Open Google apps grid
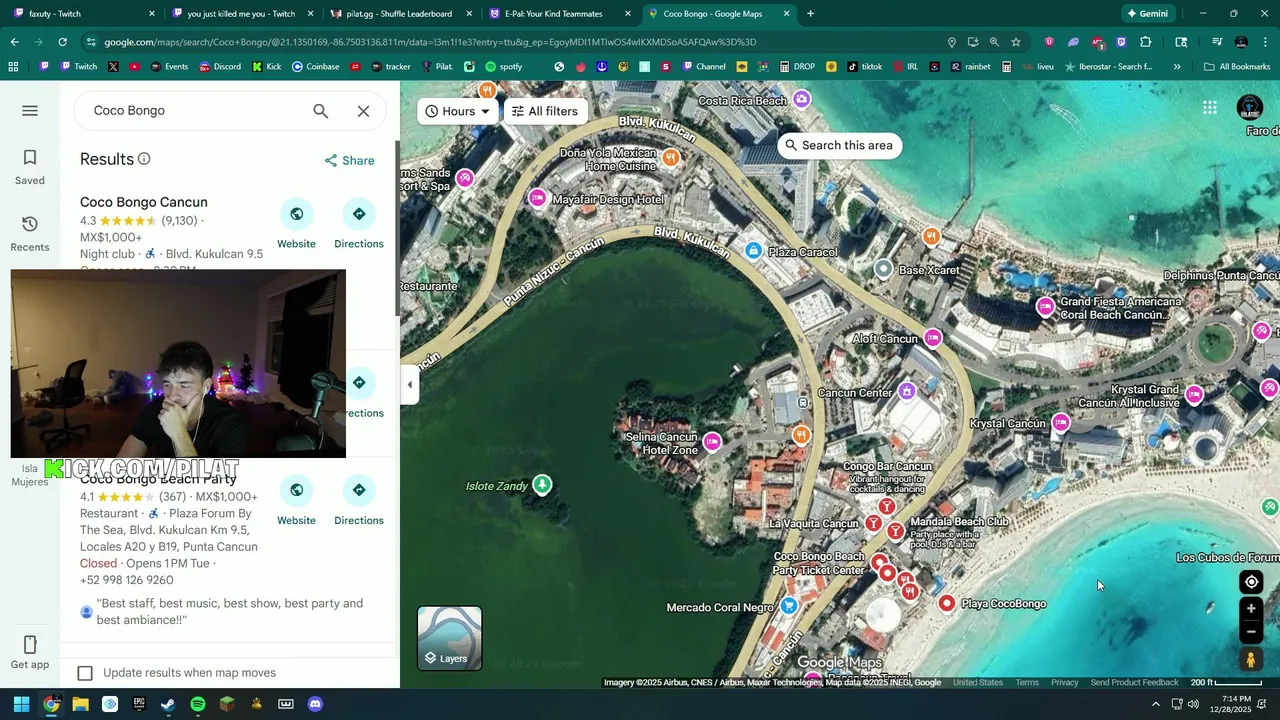 tap(1210, 107)
